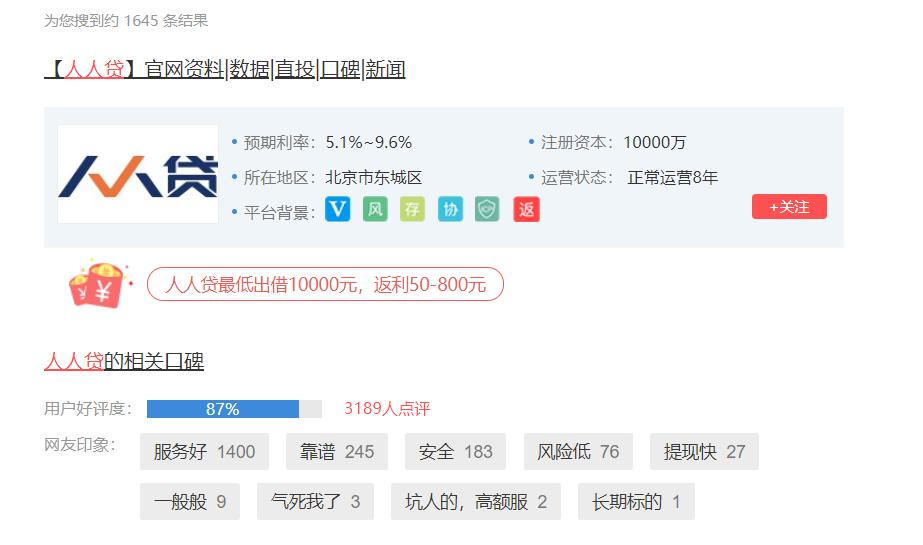Click the 预期利率 5.1%~9.6% text
923x545 pixels.
coord(328,142)
